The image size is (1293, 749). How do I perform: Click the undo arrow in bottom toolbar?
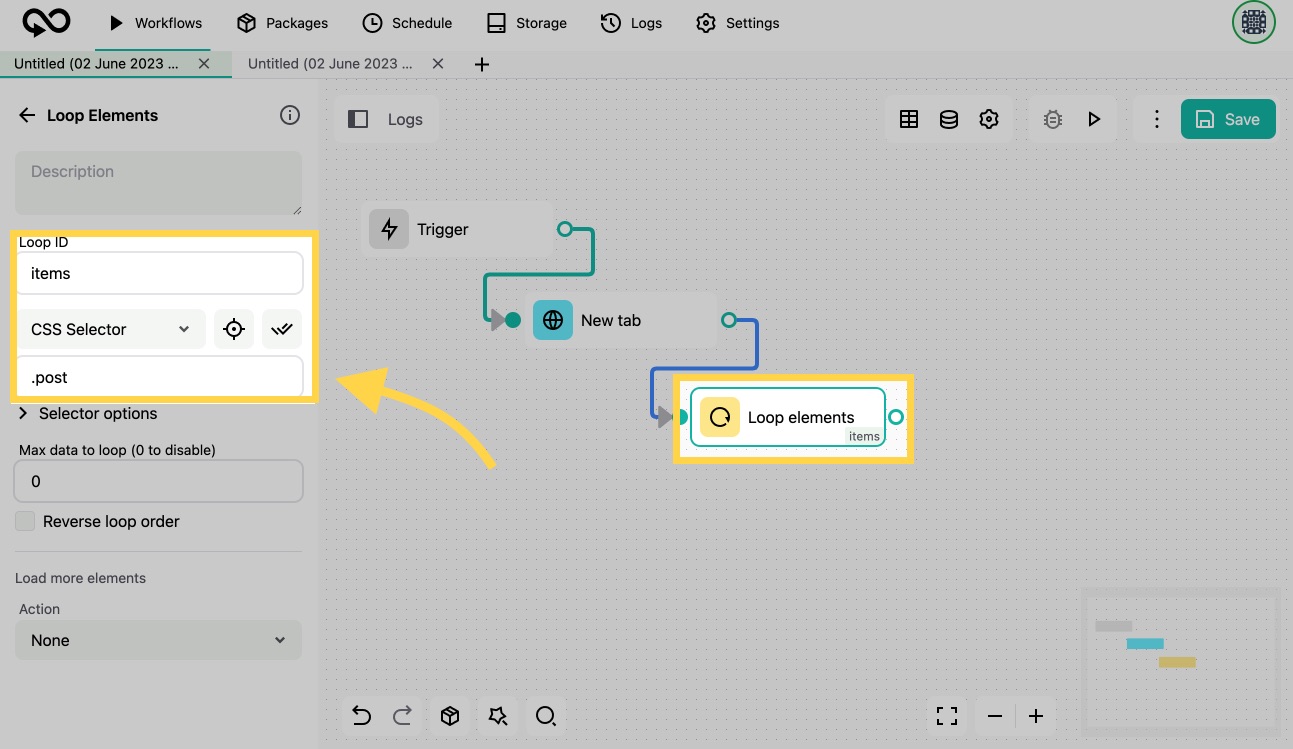click(x=362, y=716)
